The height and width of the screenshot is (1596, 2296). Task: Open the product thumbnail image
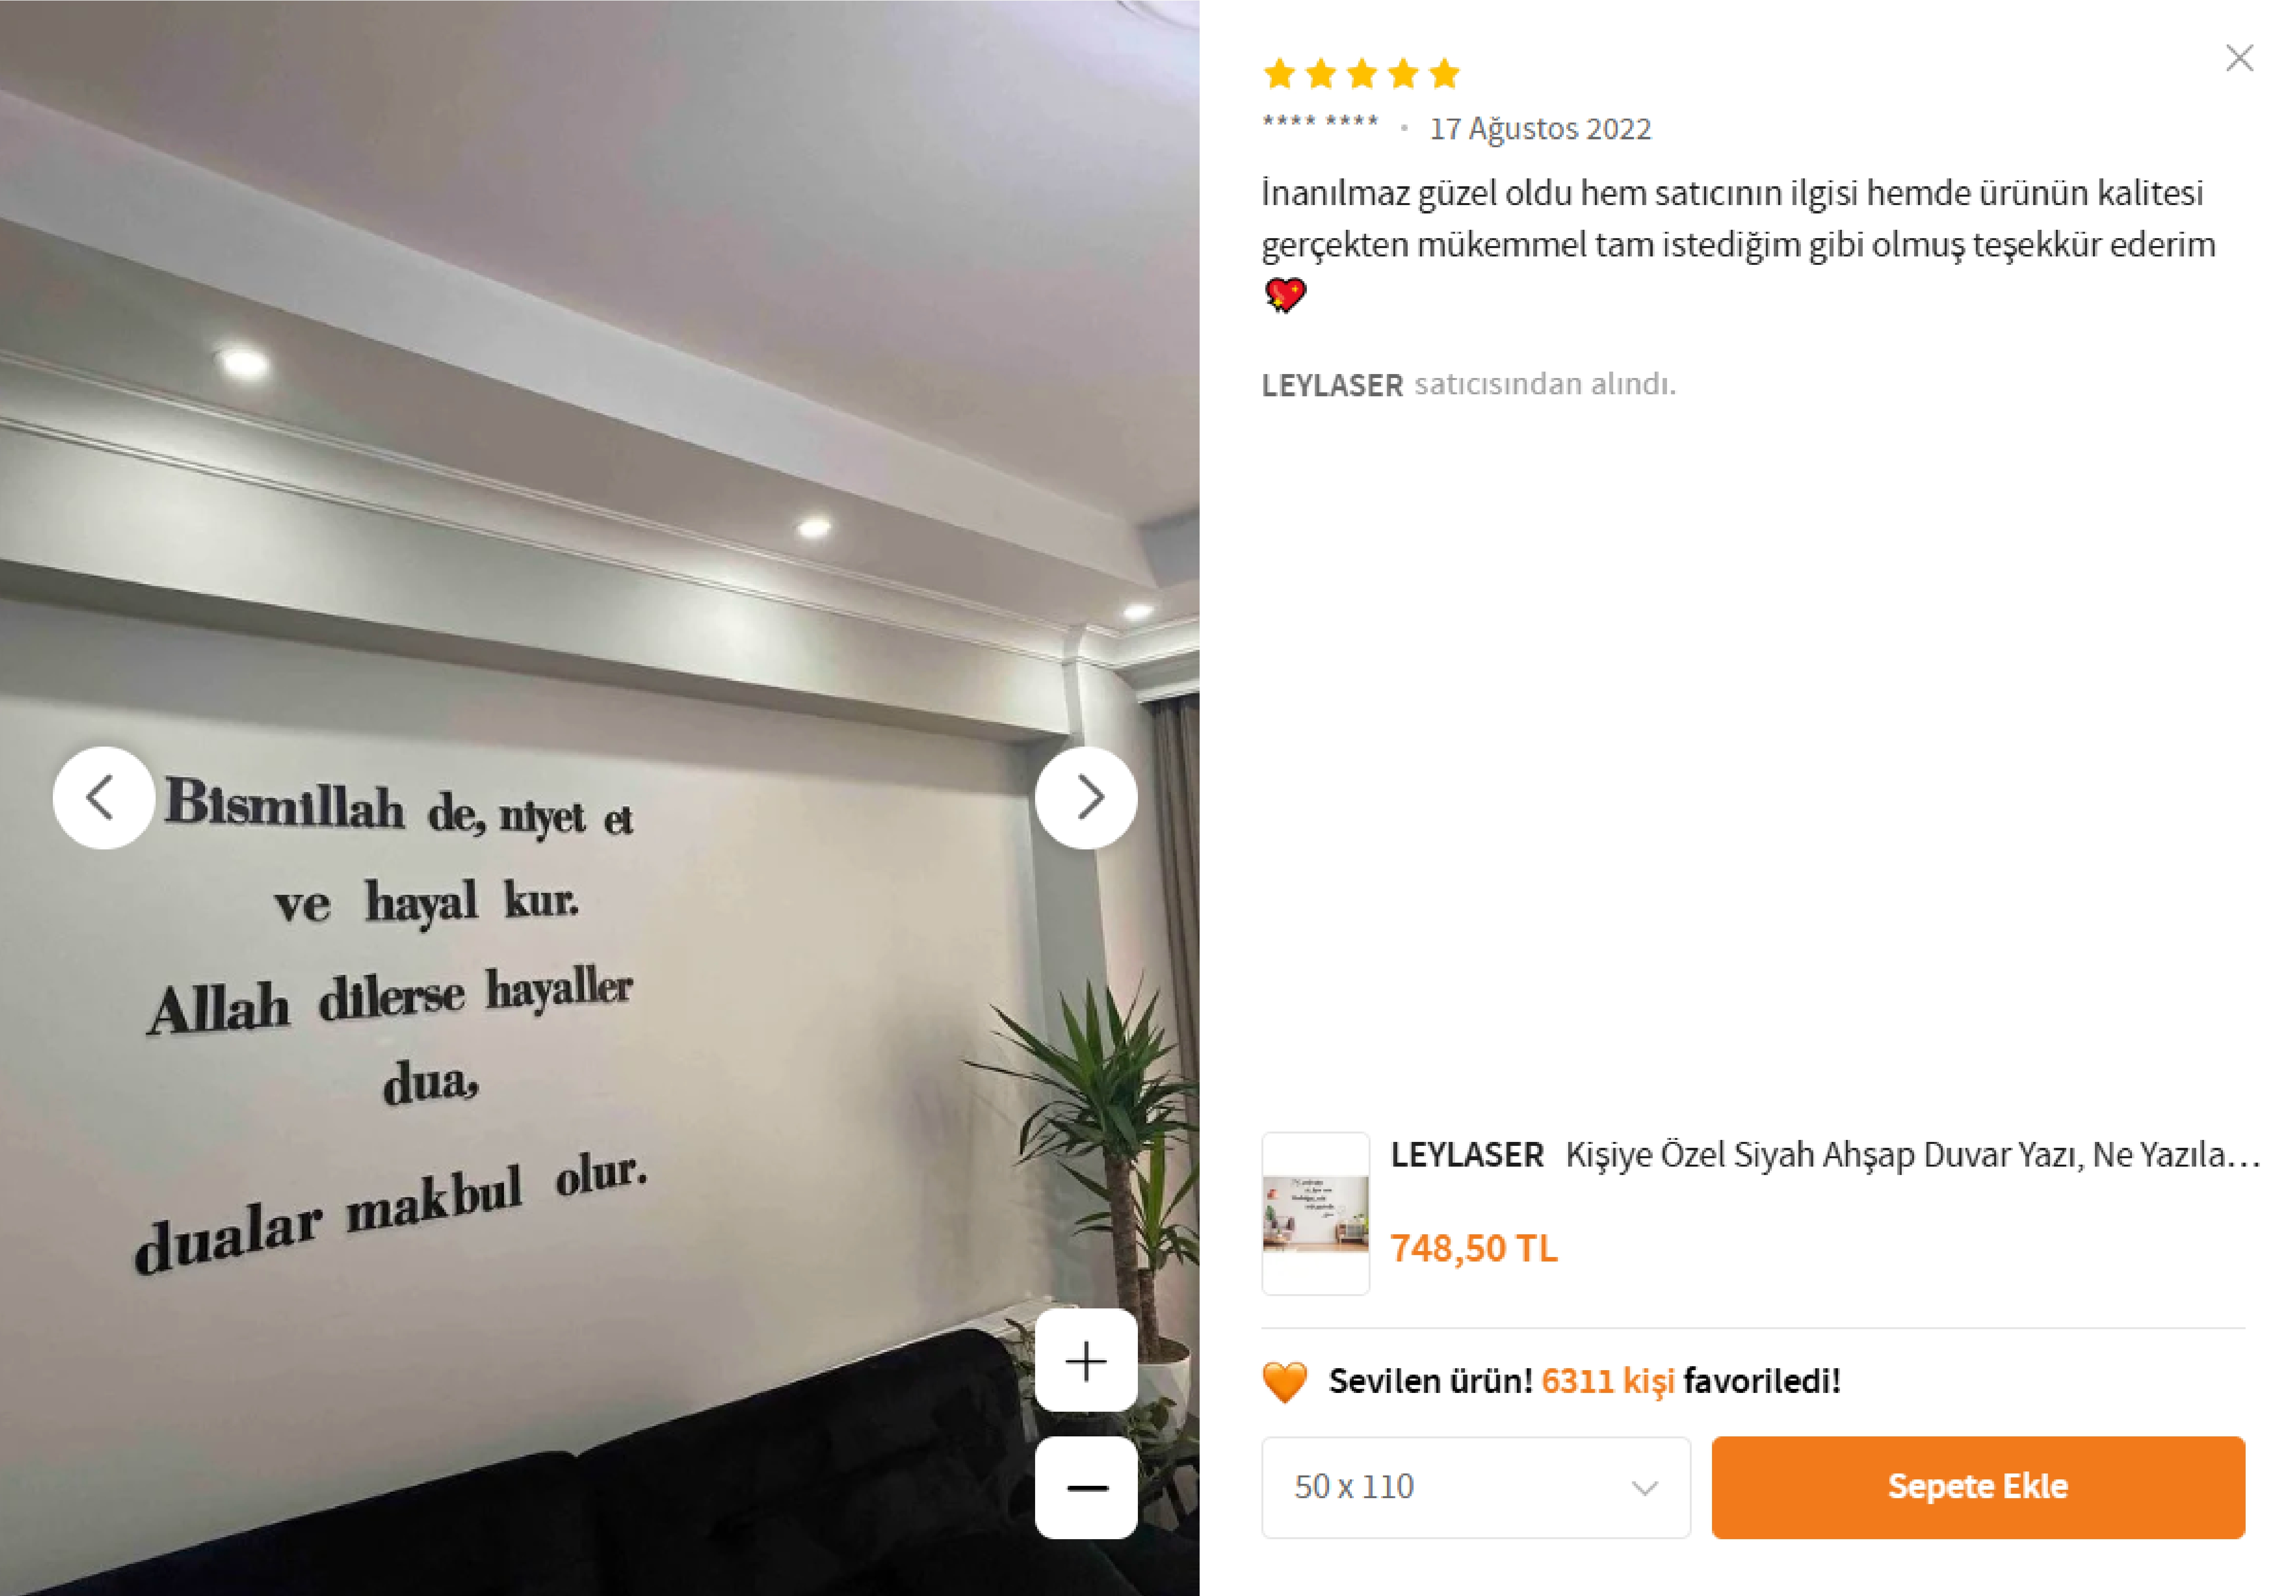pyautogui.click(x=1315, y=1213)
